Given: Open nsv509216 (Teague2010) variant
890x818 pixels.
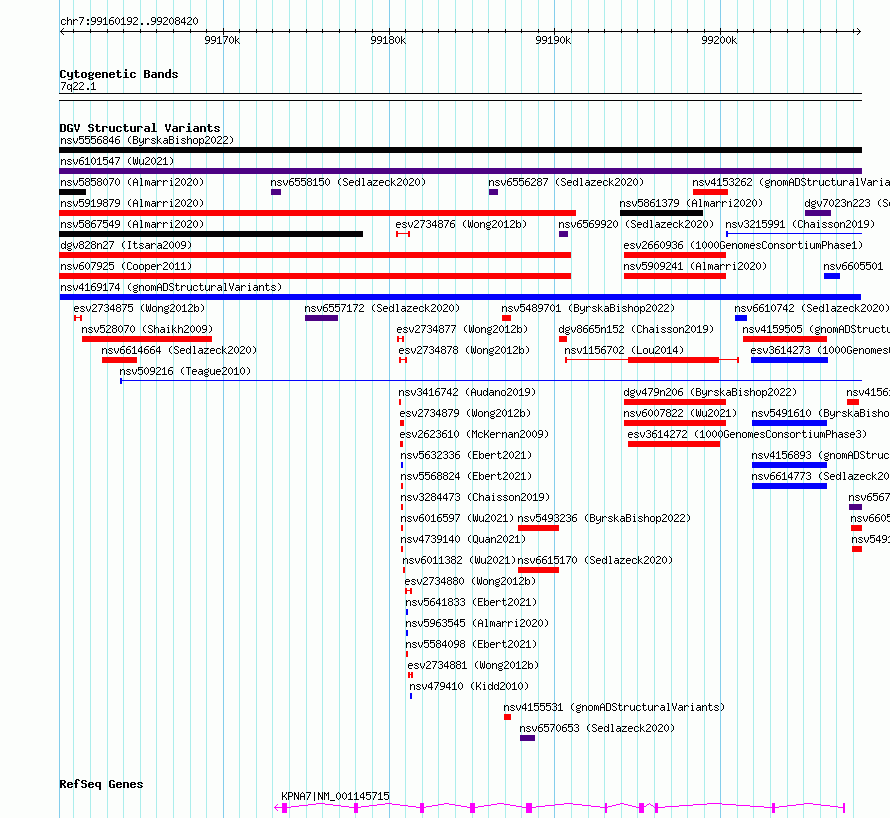Looking at the screenshot, I should click(x=185, y=371).
